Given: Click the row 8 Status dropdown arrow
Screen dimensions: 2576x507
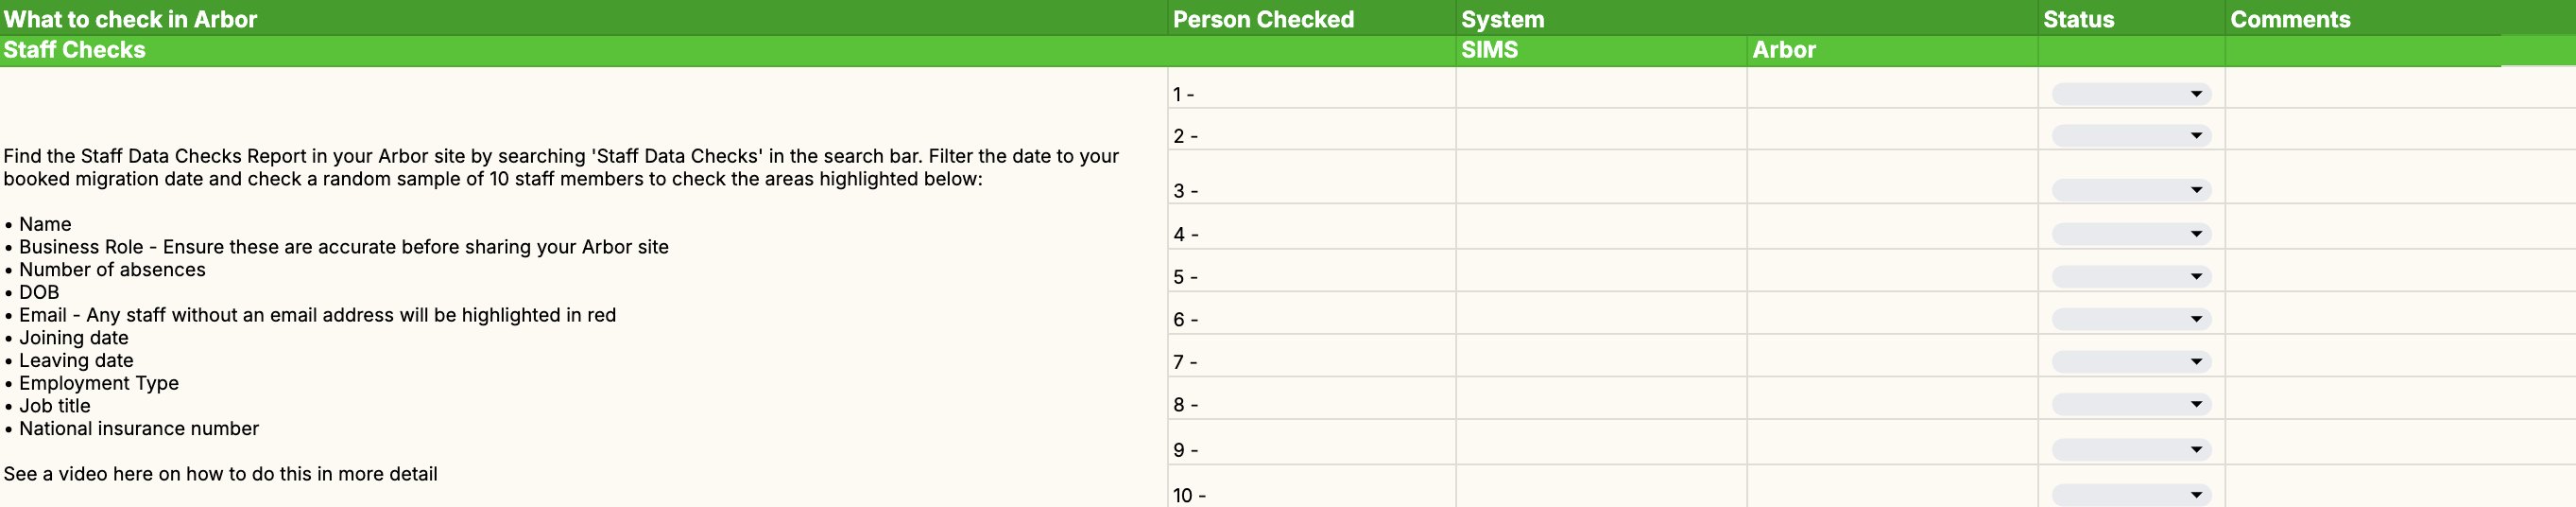Looking at the screenshot, I should click(x=2196, y=404).
